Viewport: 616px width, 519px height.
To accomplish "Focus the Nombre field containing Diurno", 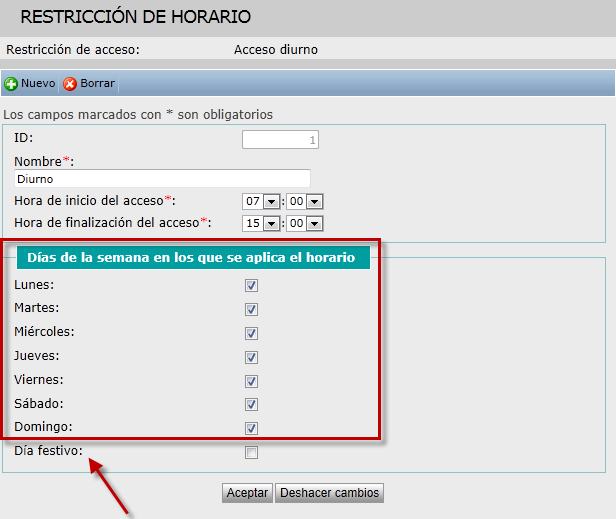I will tap(162, 179).
